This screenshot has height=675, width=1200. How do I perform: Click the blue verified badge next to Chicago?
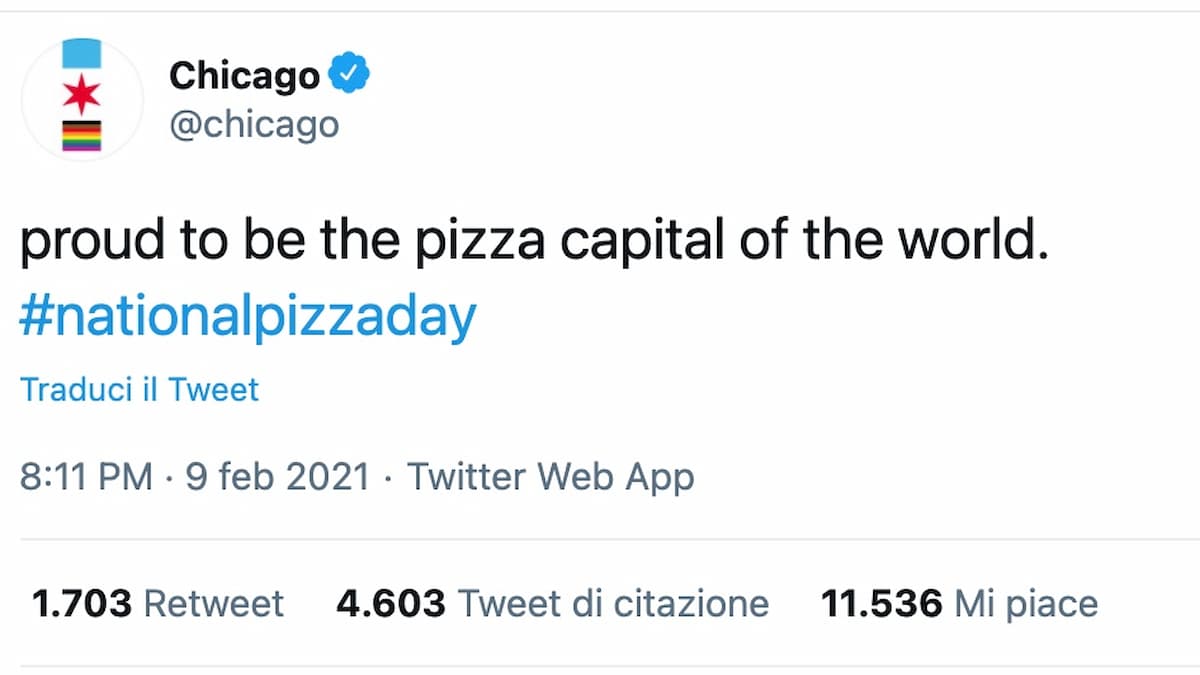(x=349, y=72)
